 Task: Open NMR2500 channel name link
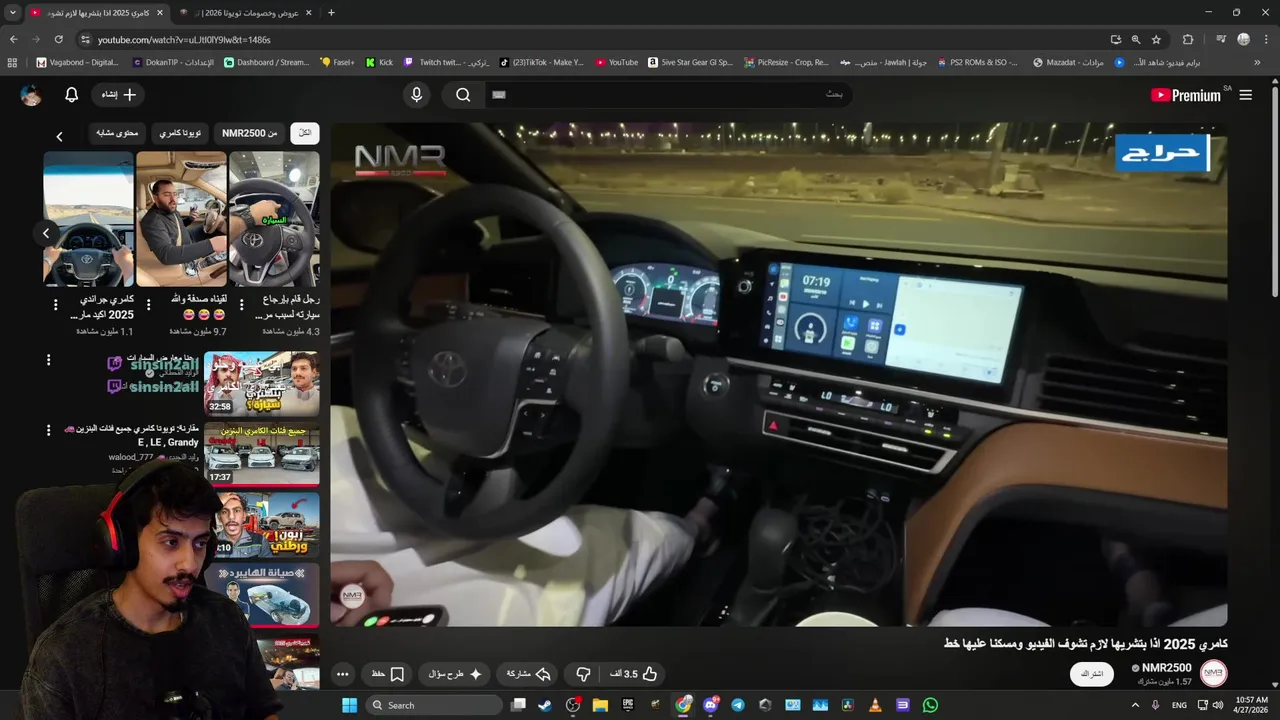coord(1166,668)
